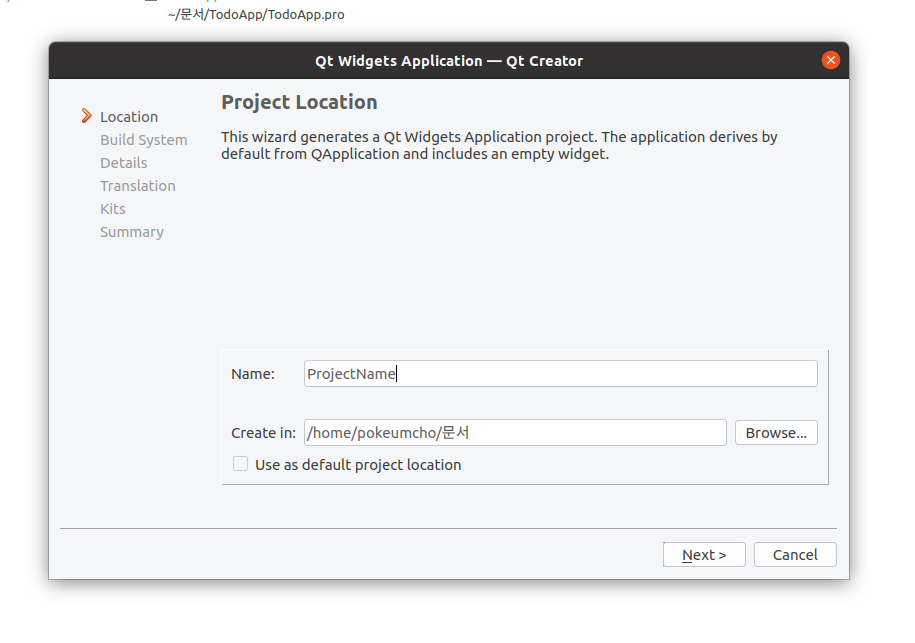Screen dimensions: 915x643
Task: Click the Create in: label
Action: pos(263,433)
